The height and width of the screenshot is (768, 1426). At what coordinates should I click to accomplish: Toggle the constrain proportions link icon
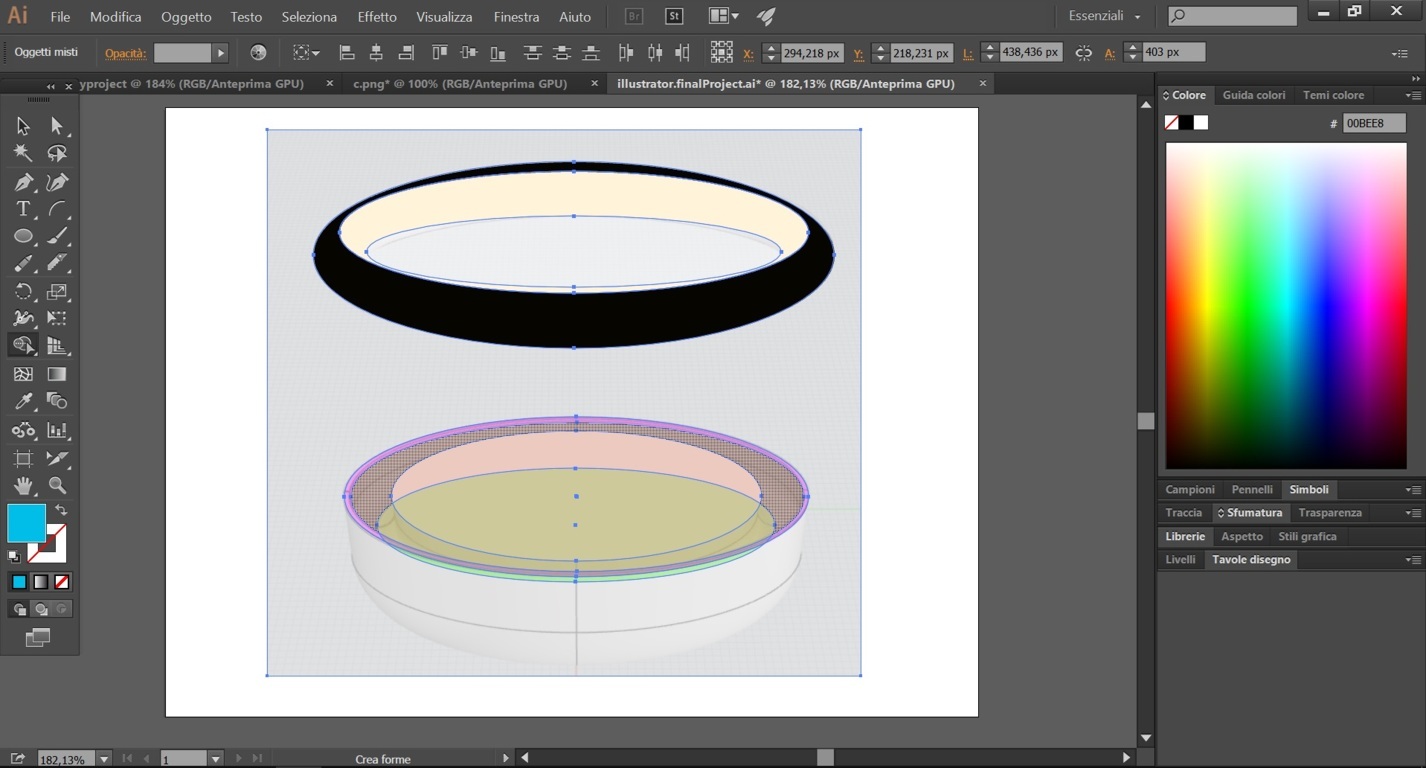[x=1084, y=52]
